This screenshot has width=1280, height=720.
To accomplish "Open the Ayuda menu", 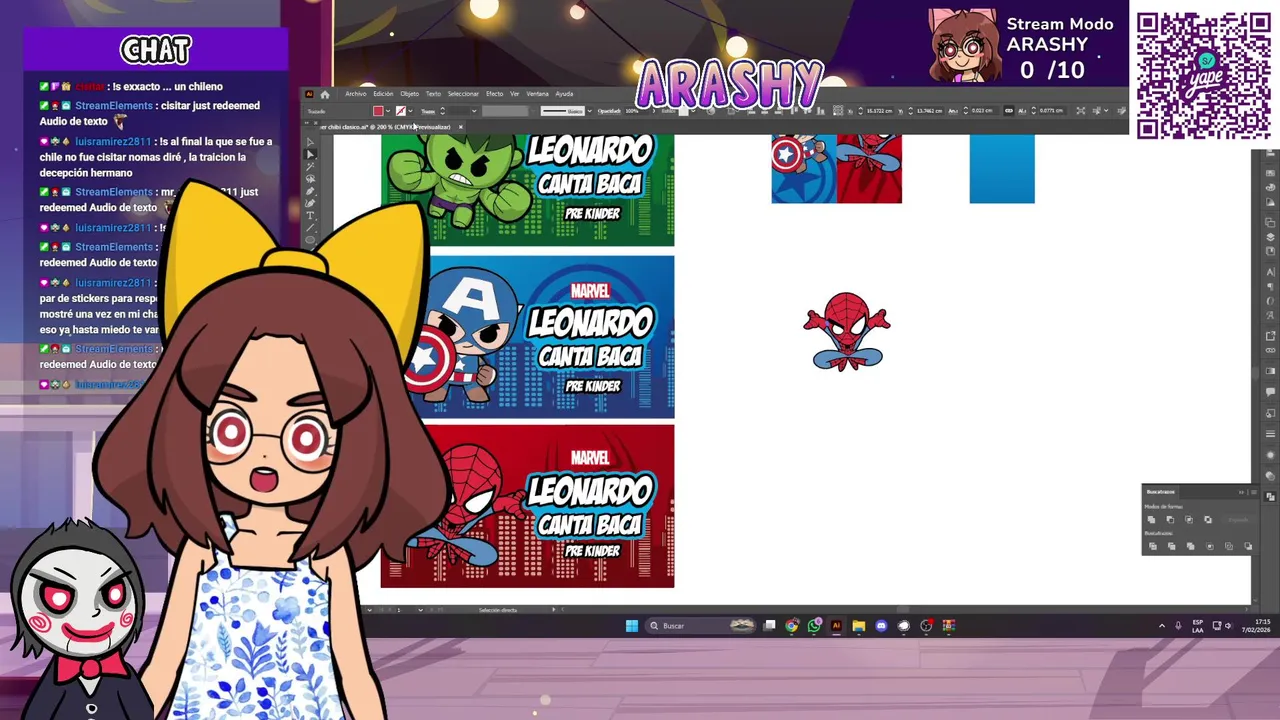I will (x=564, y=94).
